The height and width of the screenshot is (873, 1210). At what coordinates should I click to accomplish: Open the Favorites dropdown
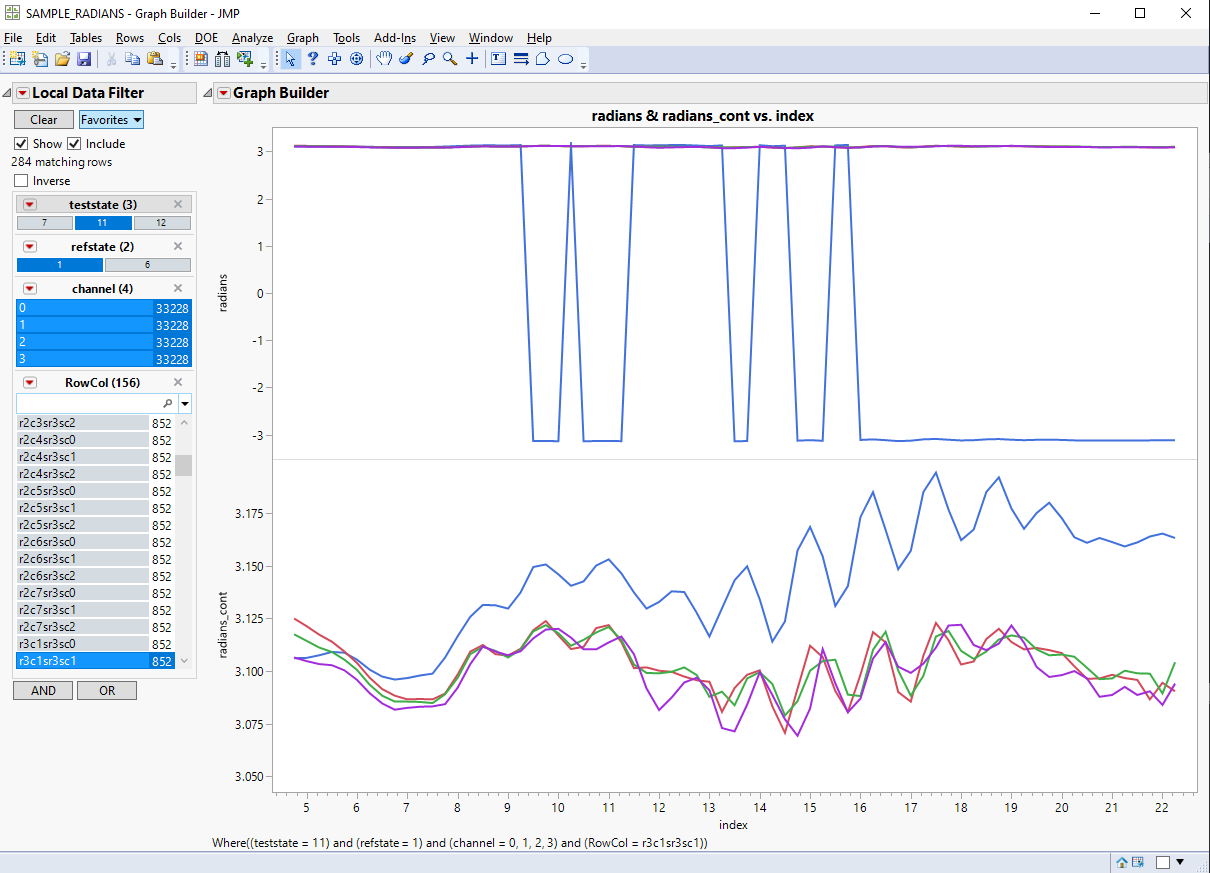110,119
